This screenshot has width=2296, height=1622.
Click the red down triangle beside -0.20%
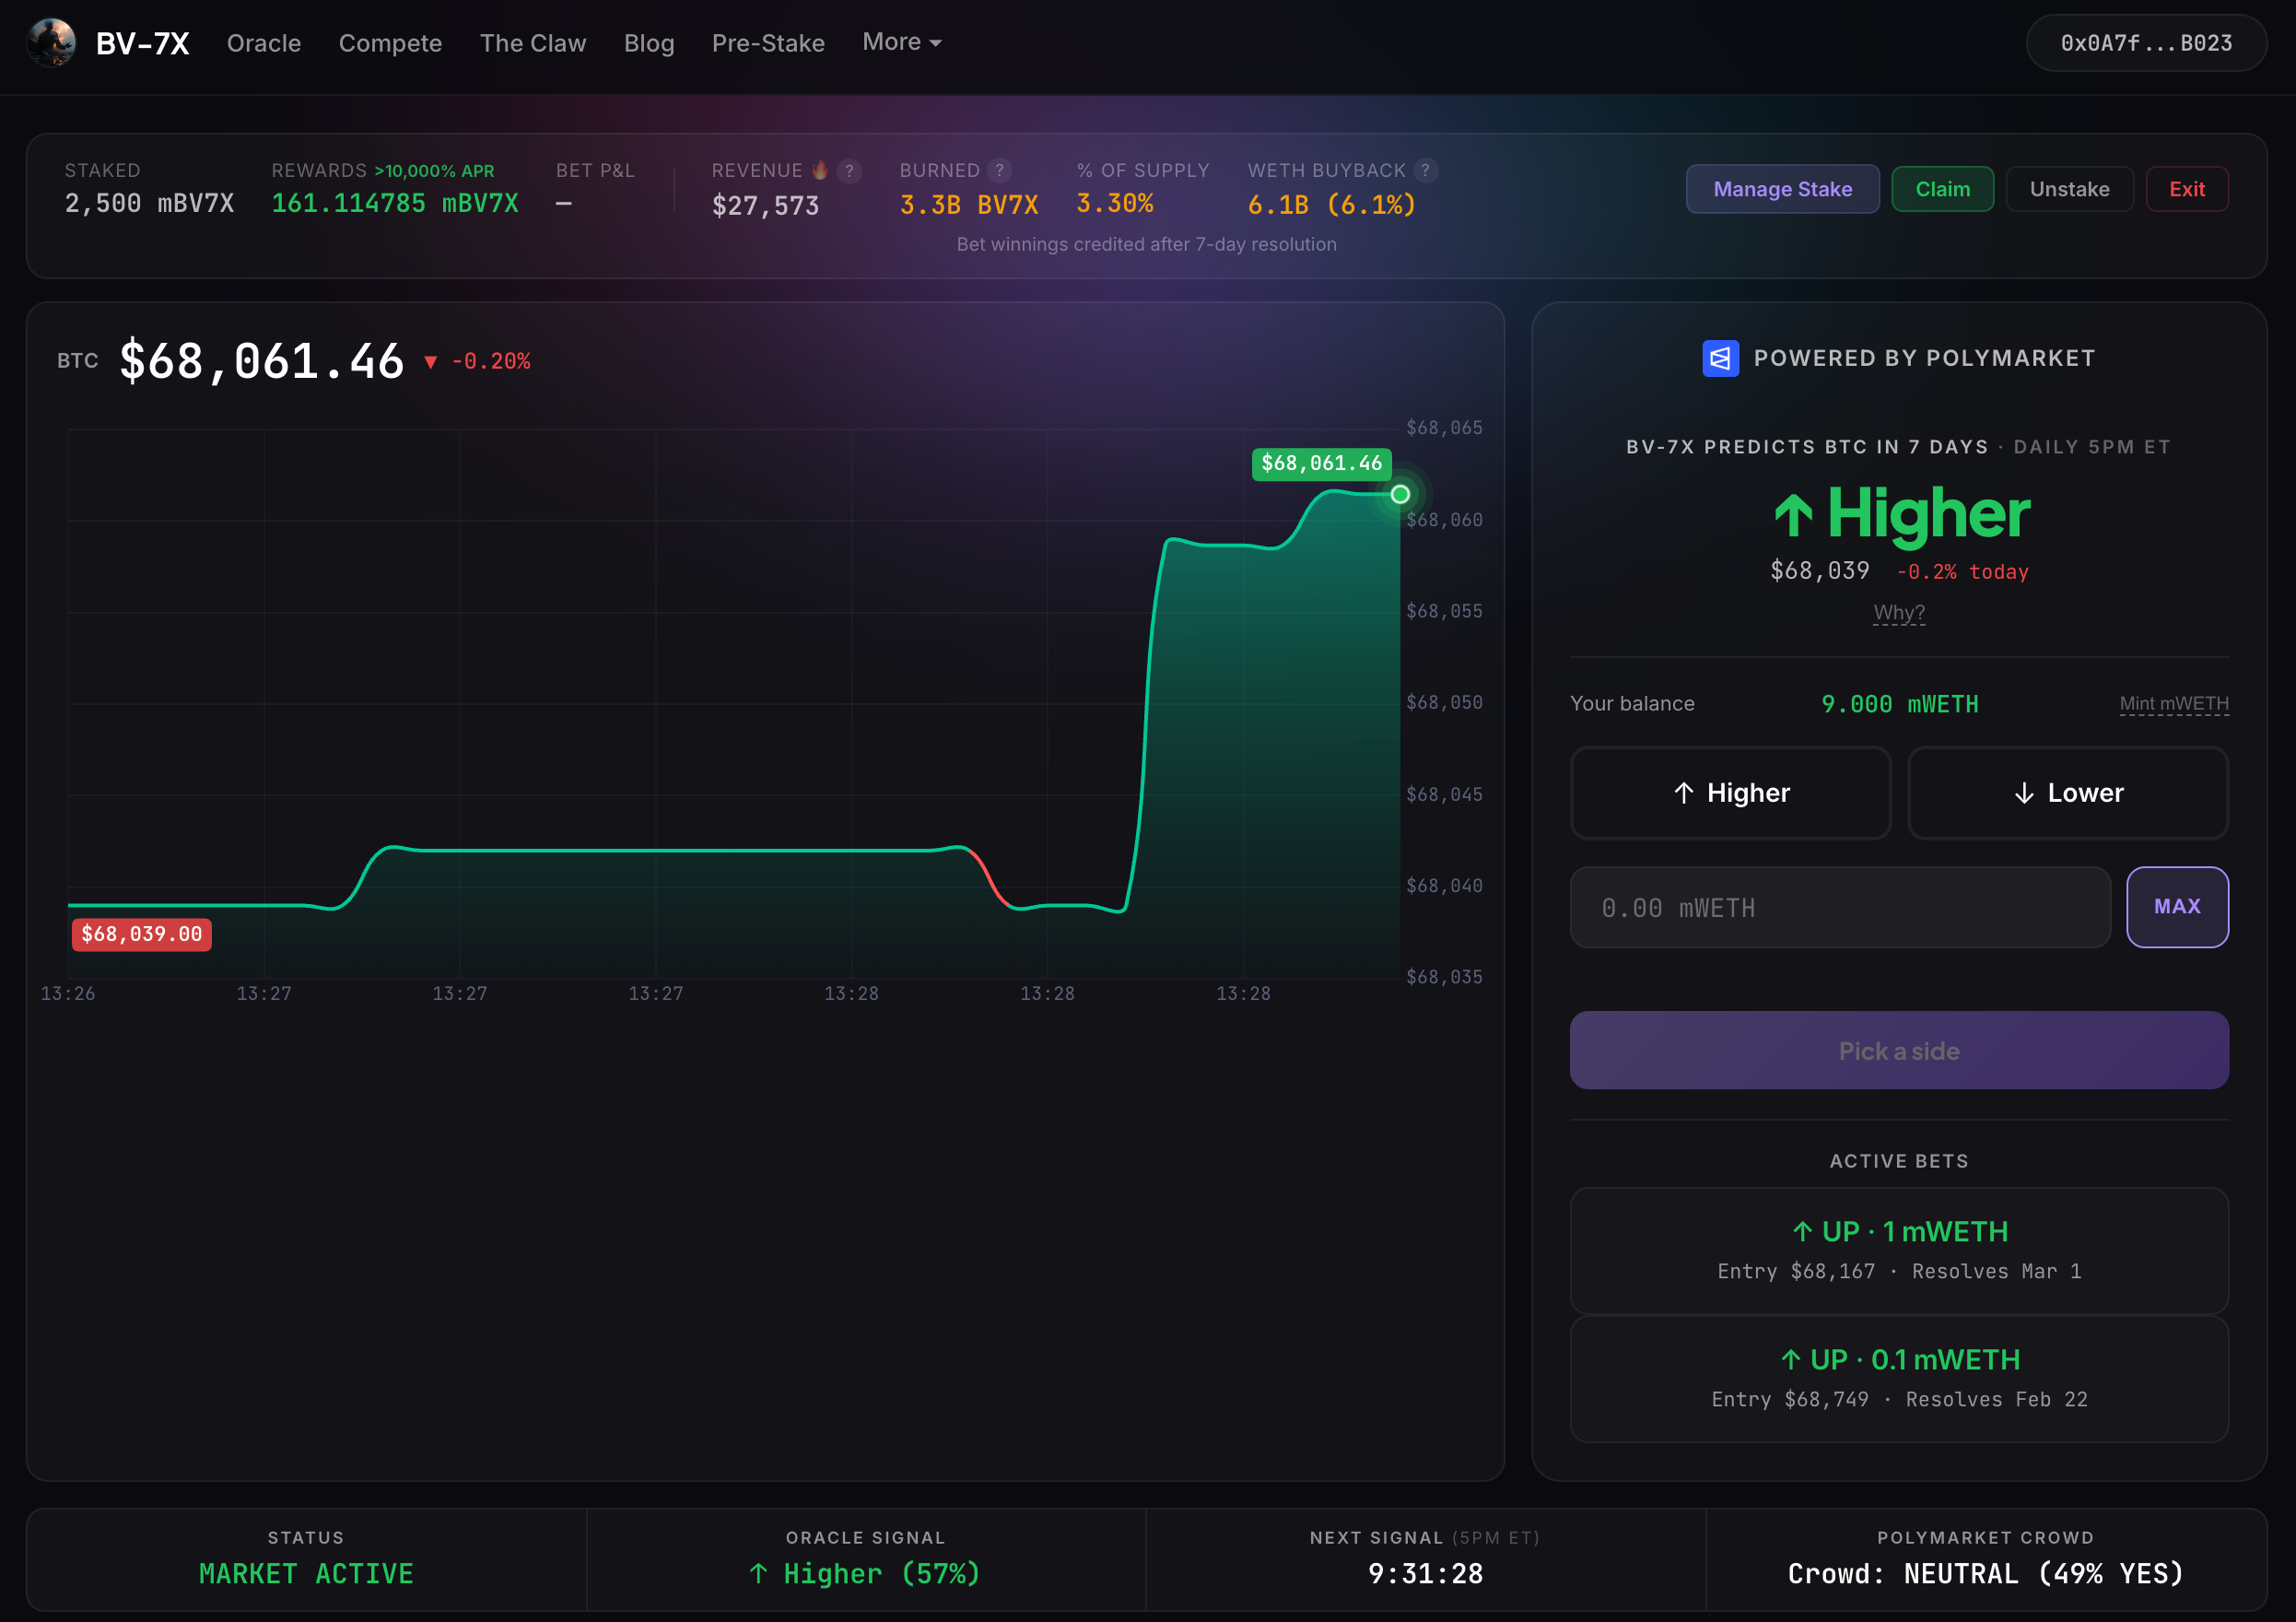430,362
